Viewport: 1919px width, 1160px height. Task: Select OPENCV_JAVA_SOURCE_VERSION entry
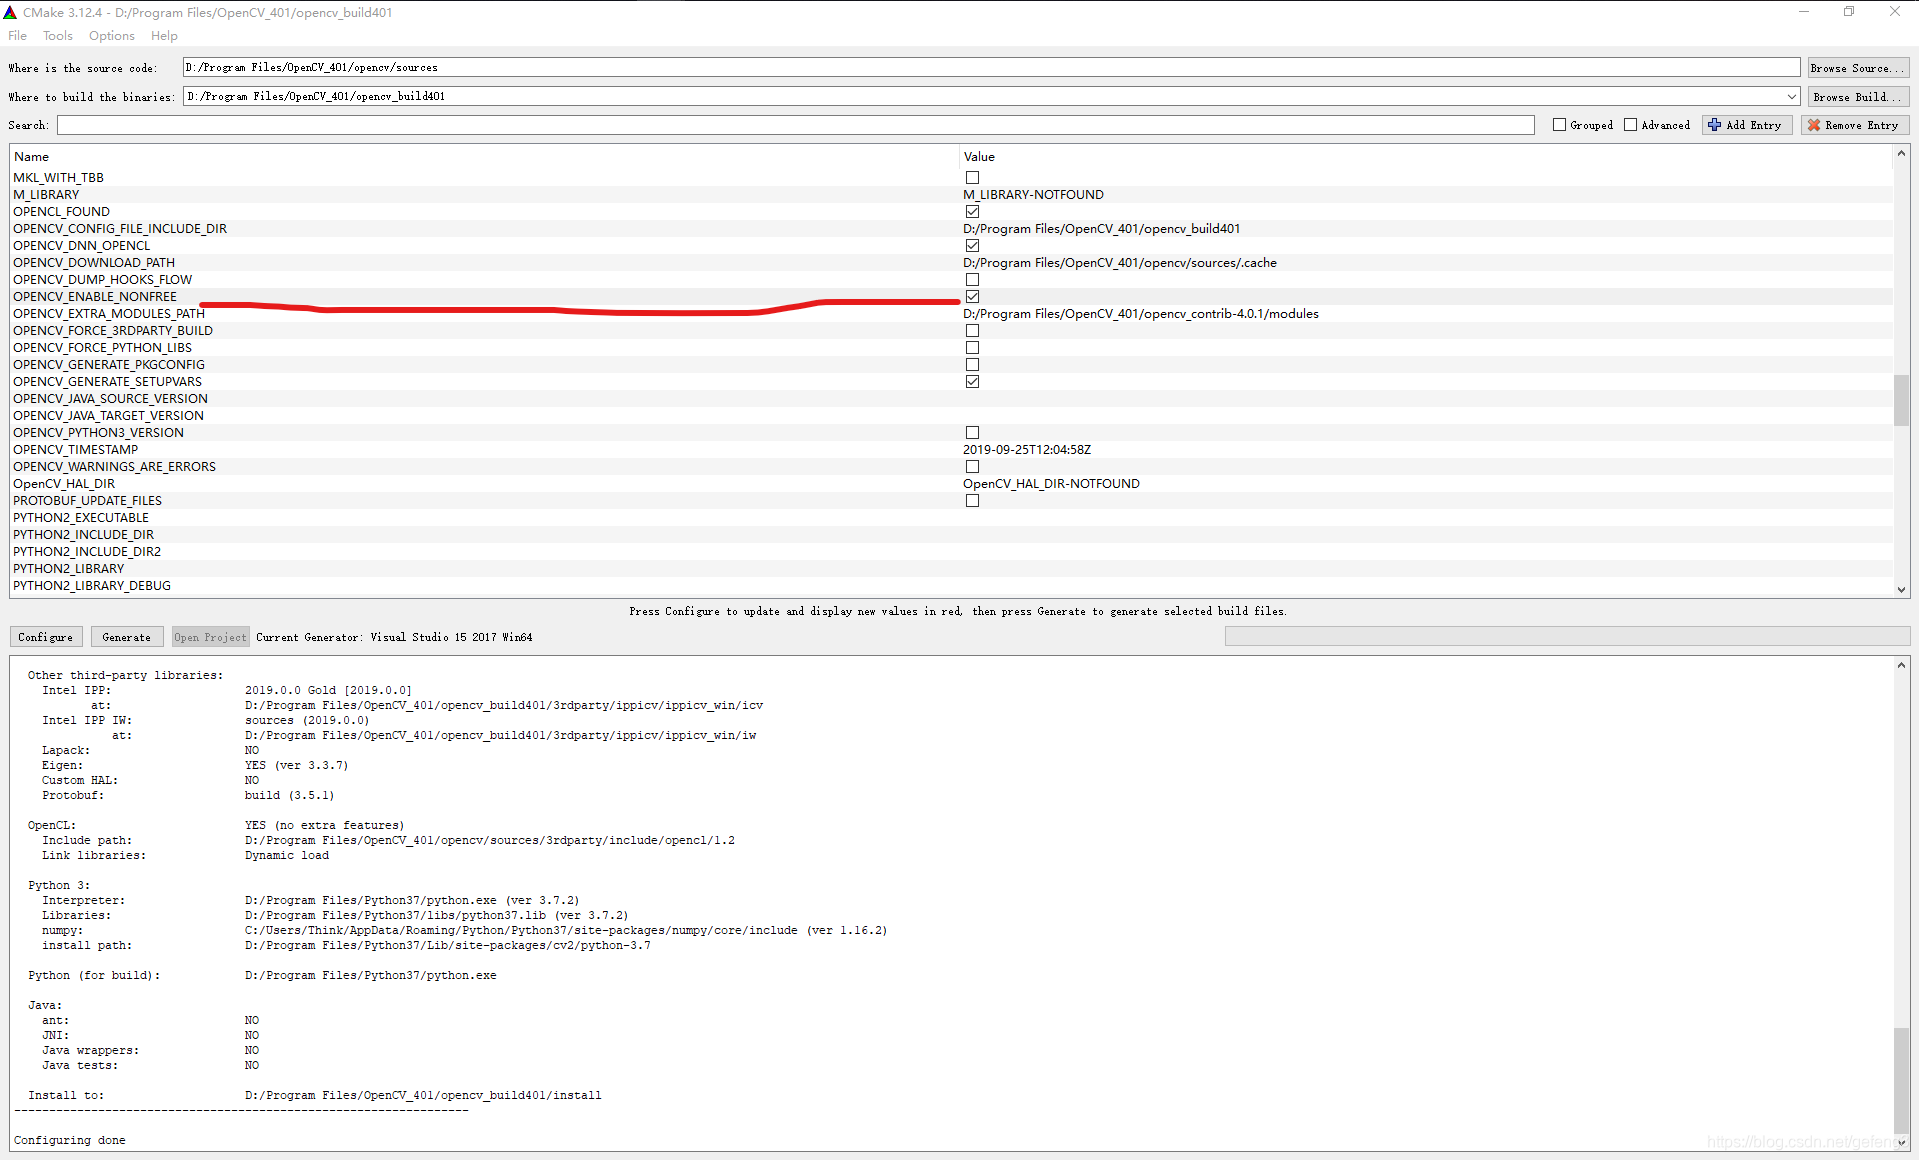[x=111, y=399]
